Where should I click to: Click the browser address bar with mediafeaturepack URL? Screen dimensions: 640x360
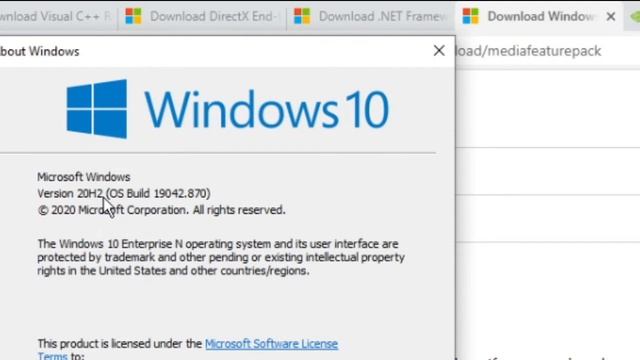click(x=548, y=51)
